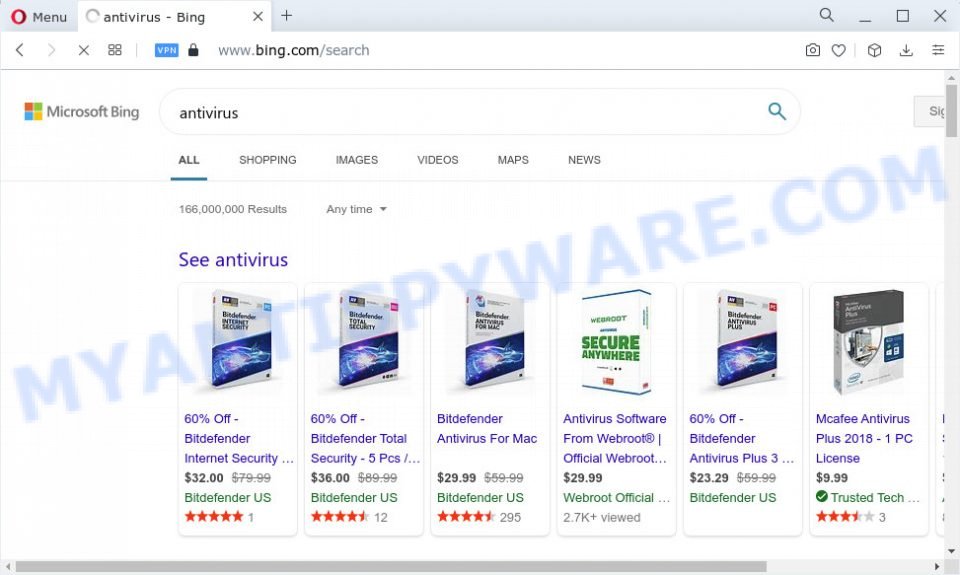Viewport: 960px width, 575px height.
Task: Open Speed Dial start page grid icon
Action: click(x=114, y=50)
